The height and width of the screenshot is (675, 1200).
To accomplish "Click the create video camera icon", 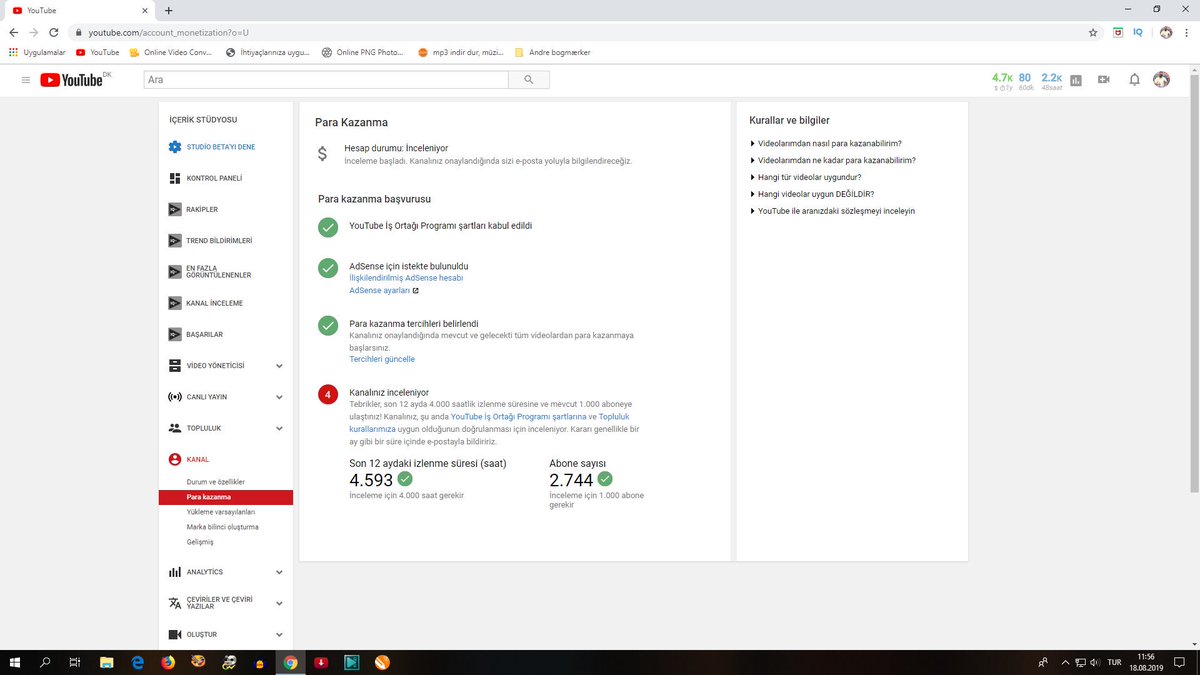I will pos(1104,80).
